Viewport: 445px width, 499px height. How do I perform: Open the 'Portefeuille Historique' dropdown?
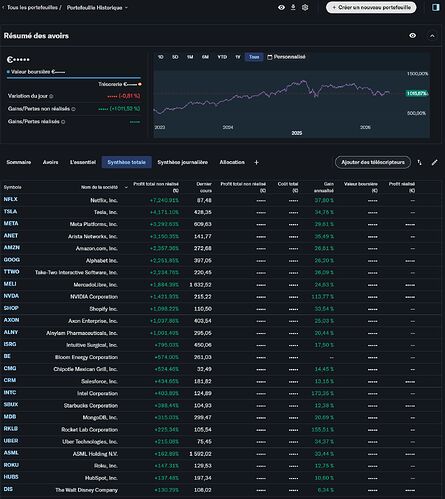coord(97,8)
